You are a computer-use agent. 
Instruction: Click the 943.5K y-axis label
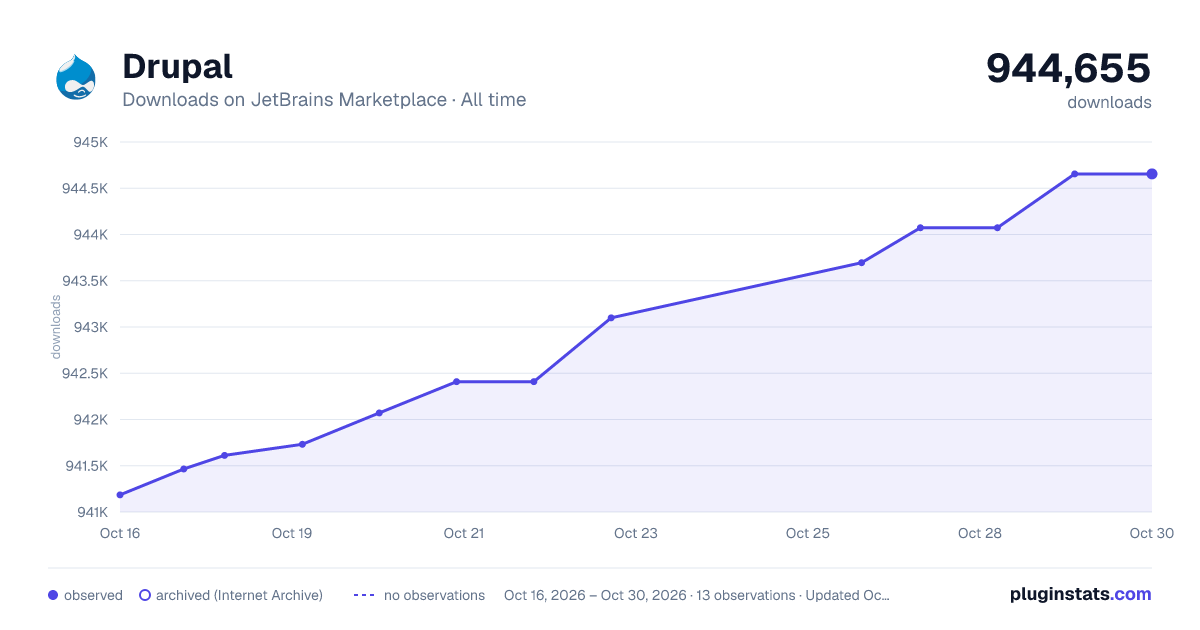point(84,281)
